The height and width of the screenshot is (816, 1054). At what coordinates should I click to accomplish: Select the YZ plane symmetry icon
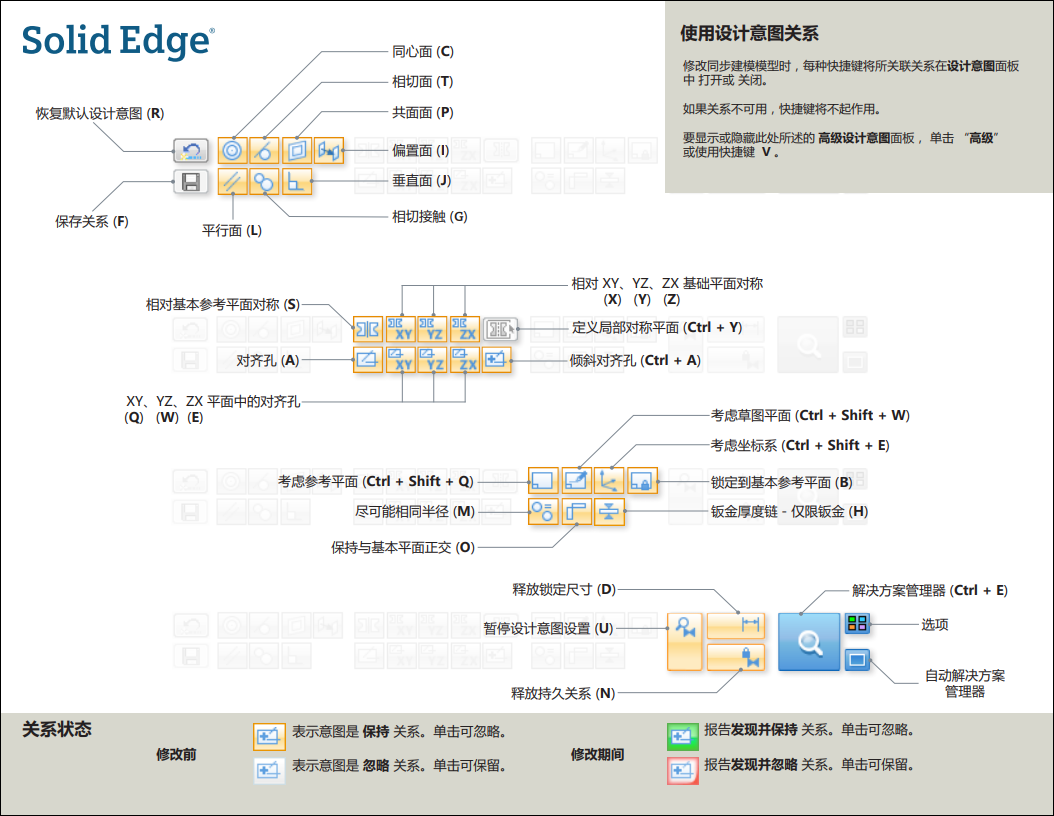click(x=433, y=329)
